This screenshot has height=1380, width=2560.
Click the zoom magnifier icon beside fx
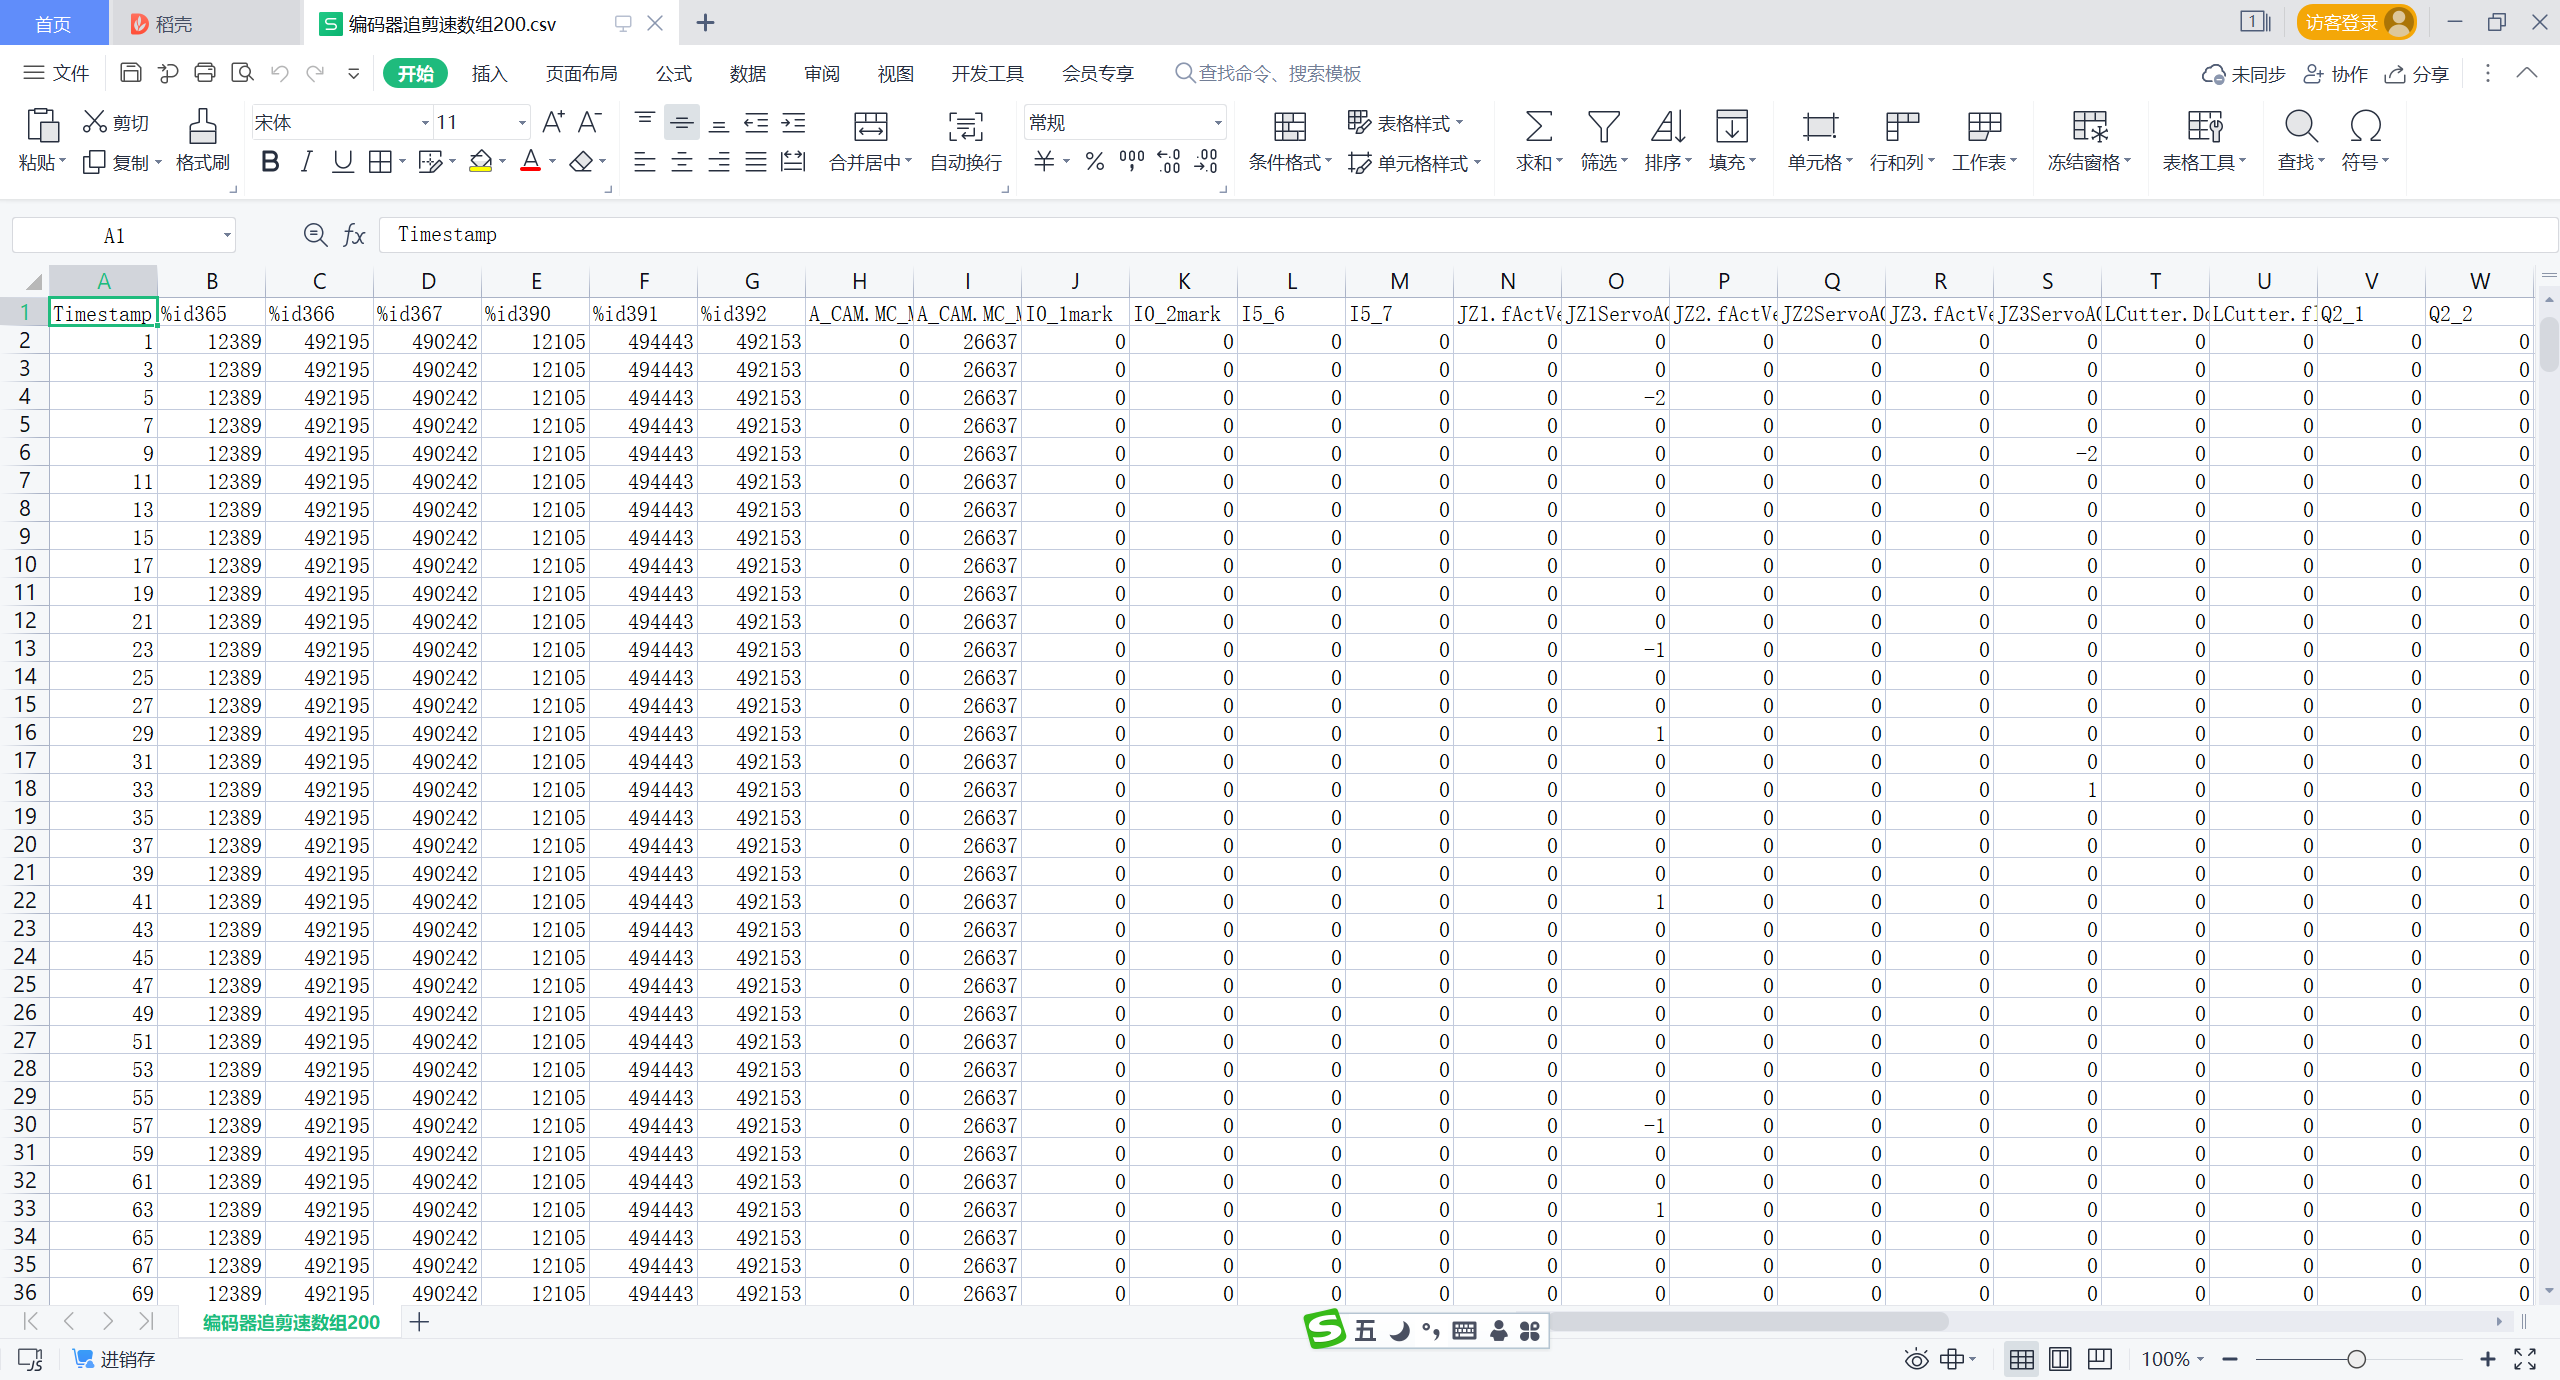pos(315,235)
